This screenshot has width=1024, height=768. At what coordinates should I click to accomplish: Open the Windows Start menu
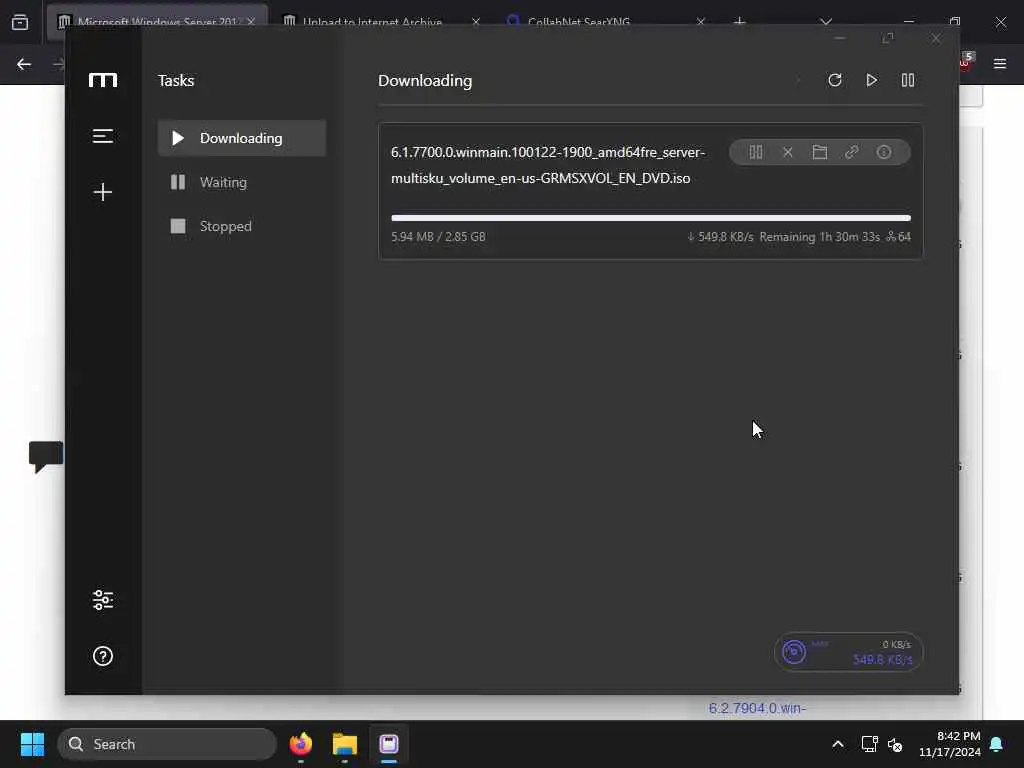pos(32,744)
